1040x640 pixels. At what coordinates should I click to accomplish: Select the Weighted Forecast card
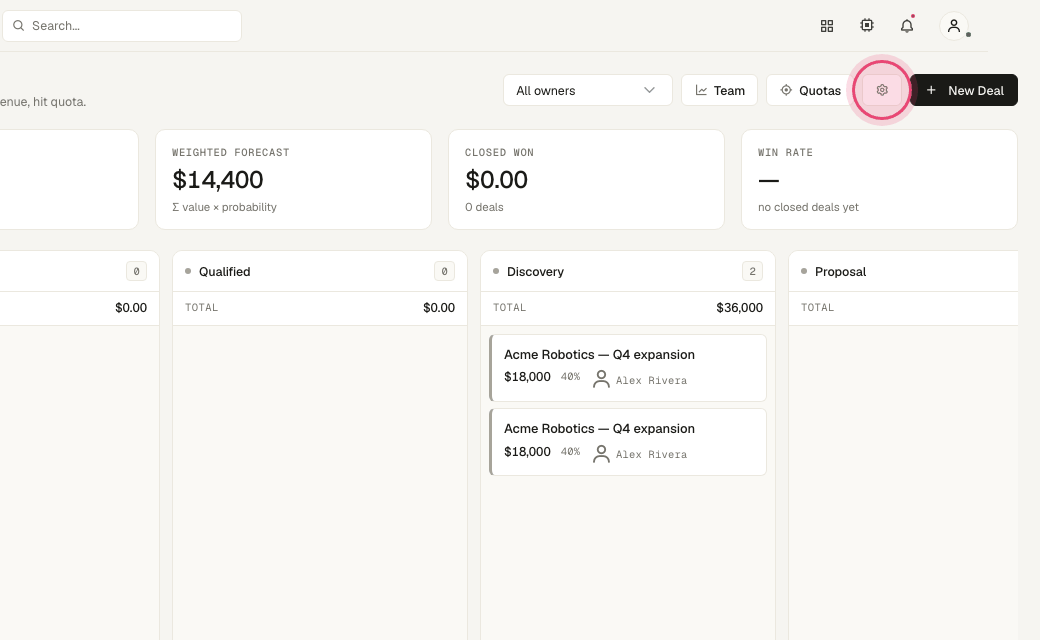[293, 180]
